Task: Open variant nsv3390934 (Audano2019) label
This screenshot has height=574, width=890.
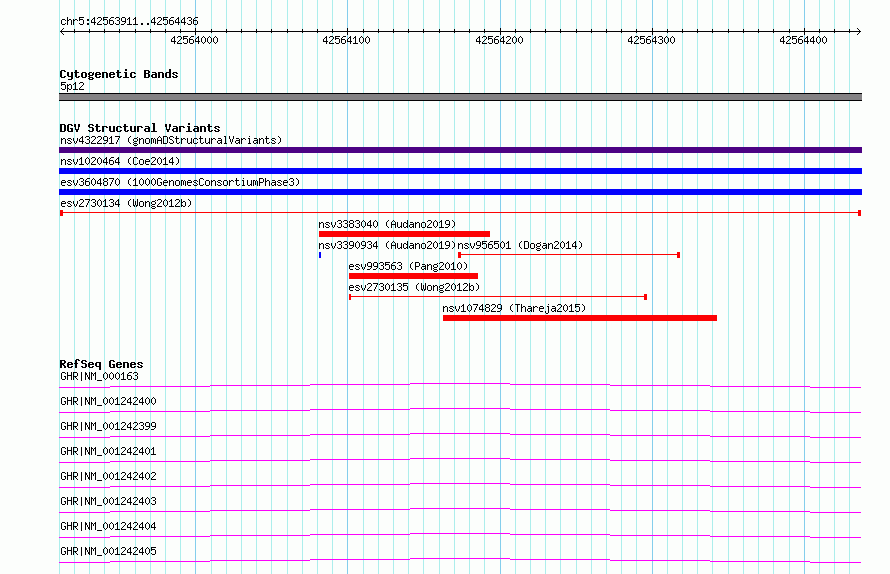Action: coord(387,245)
